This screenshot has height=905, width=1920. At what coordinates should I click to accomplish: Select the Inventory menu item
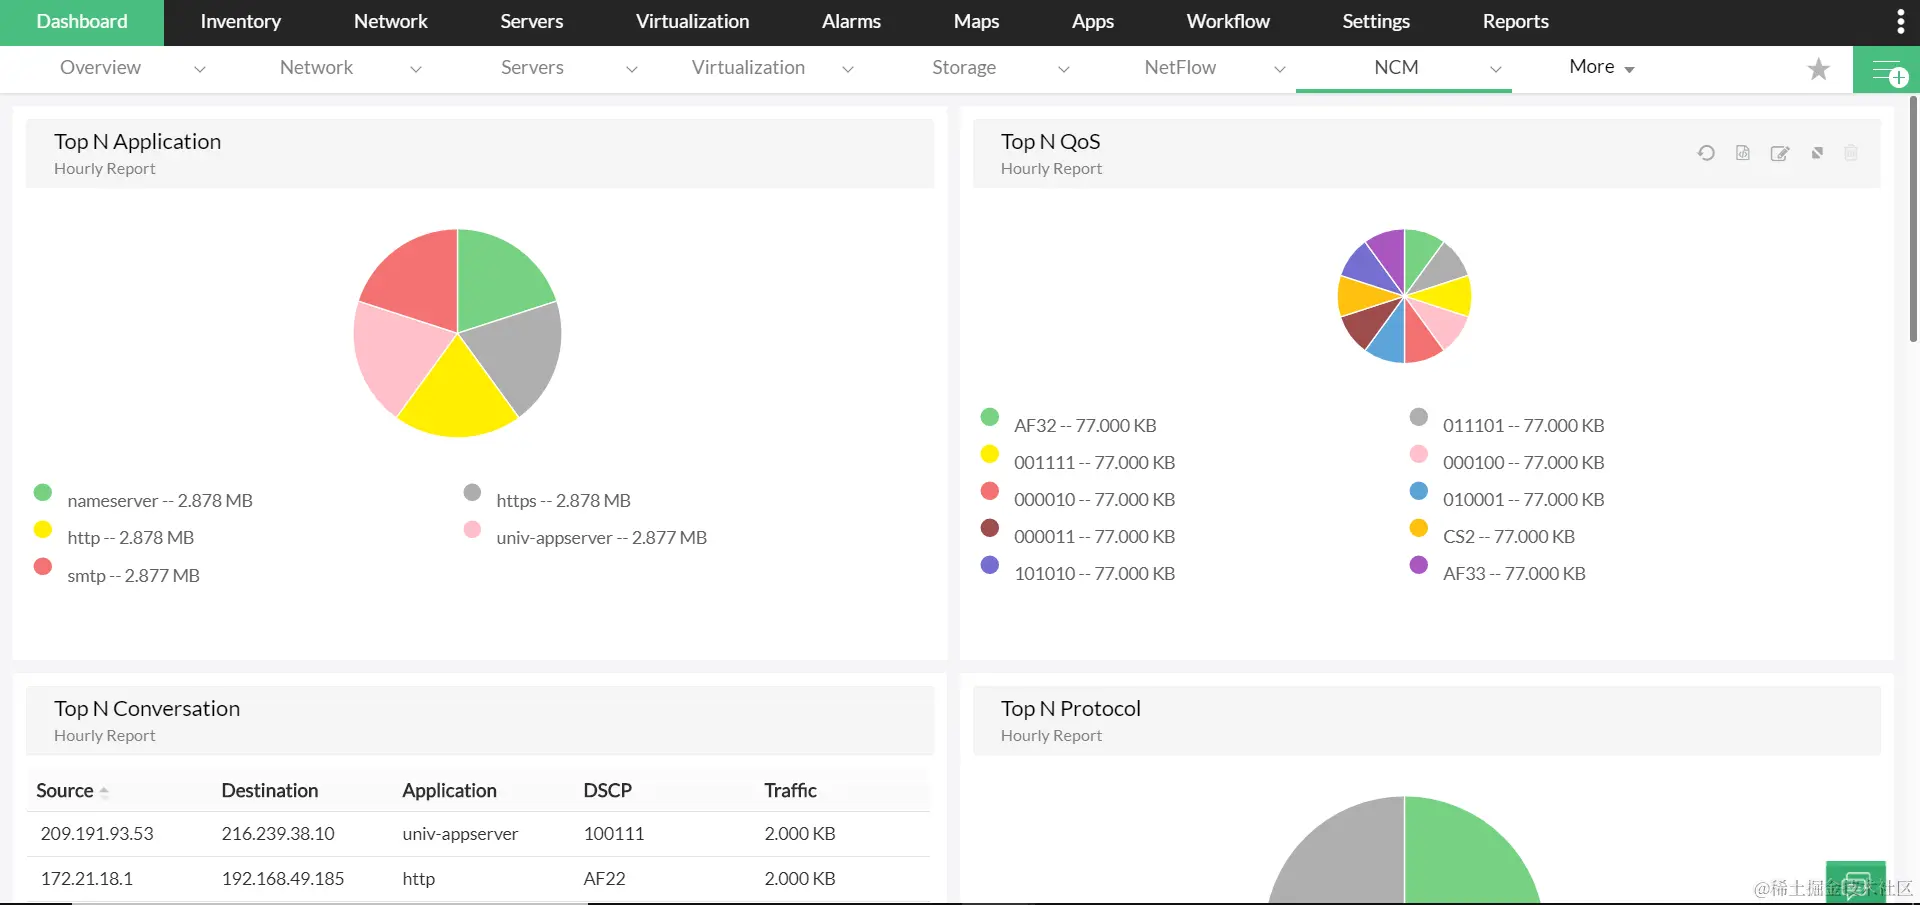pyautogui.click(x=239, y=21)
